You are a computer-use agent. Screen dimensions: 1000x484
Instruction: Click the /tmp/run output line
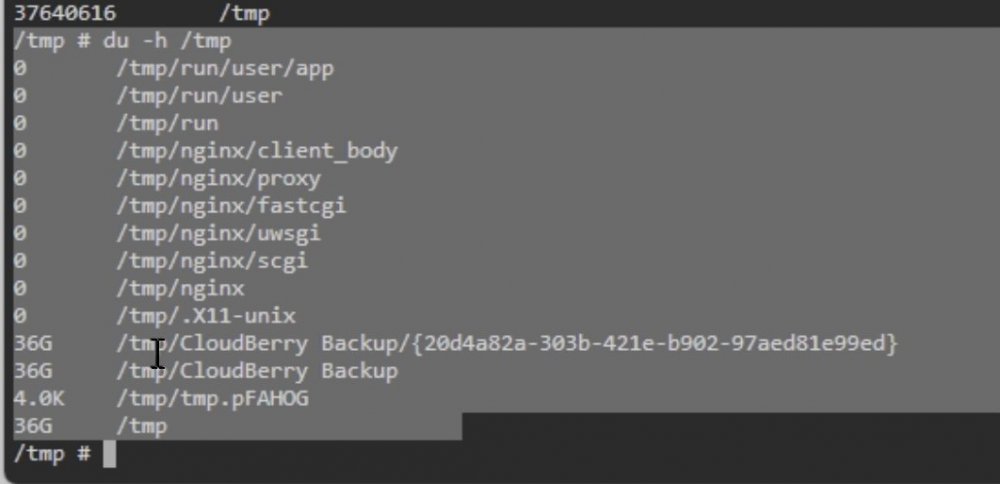[x=116, y=124]
